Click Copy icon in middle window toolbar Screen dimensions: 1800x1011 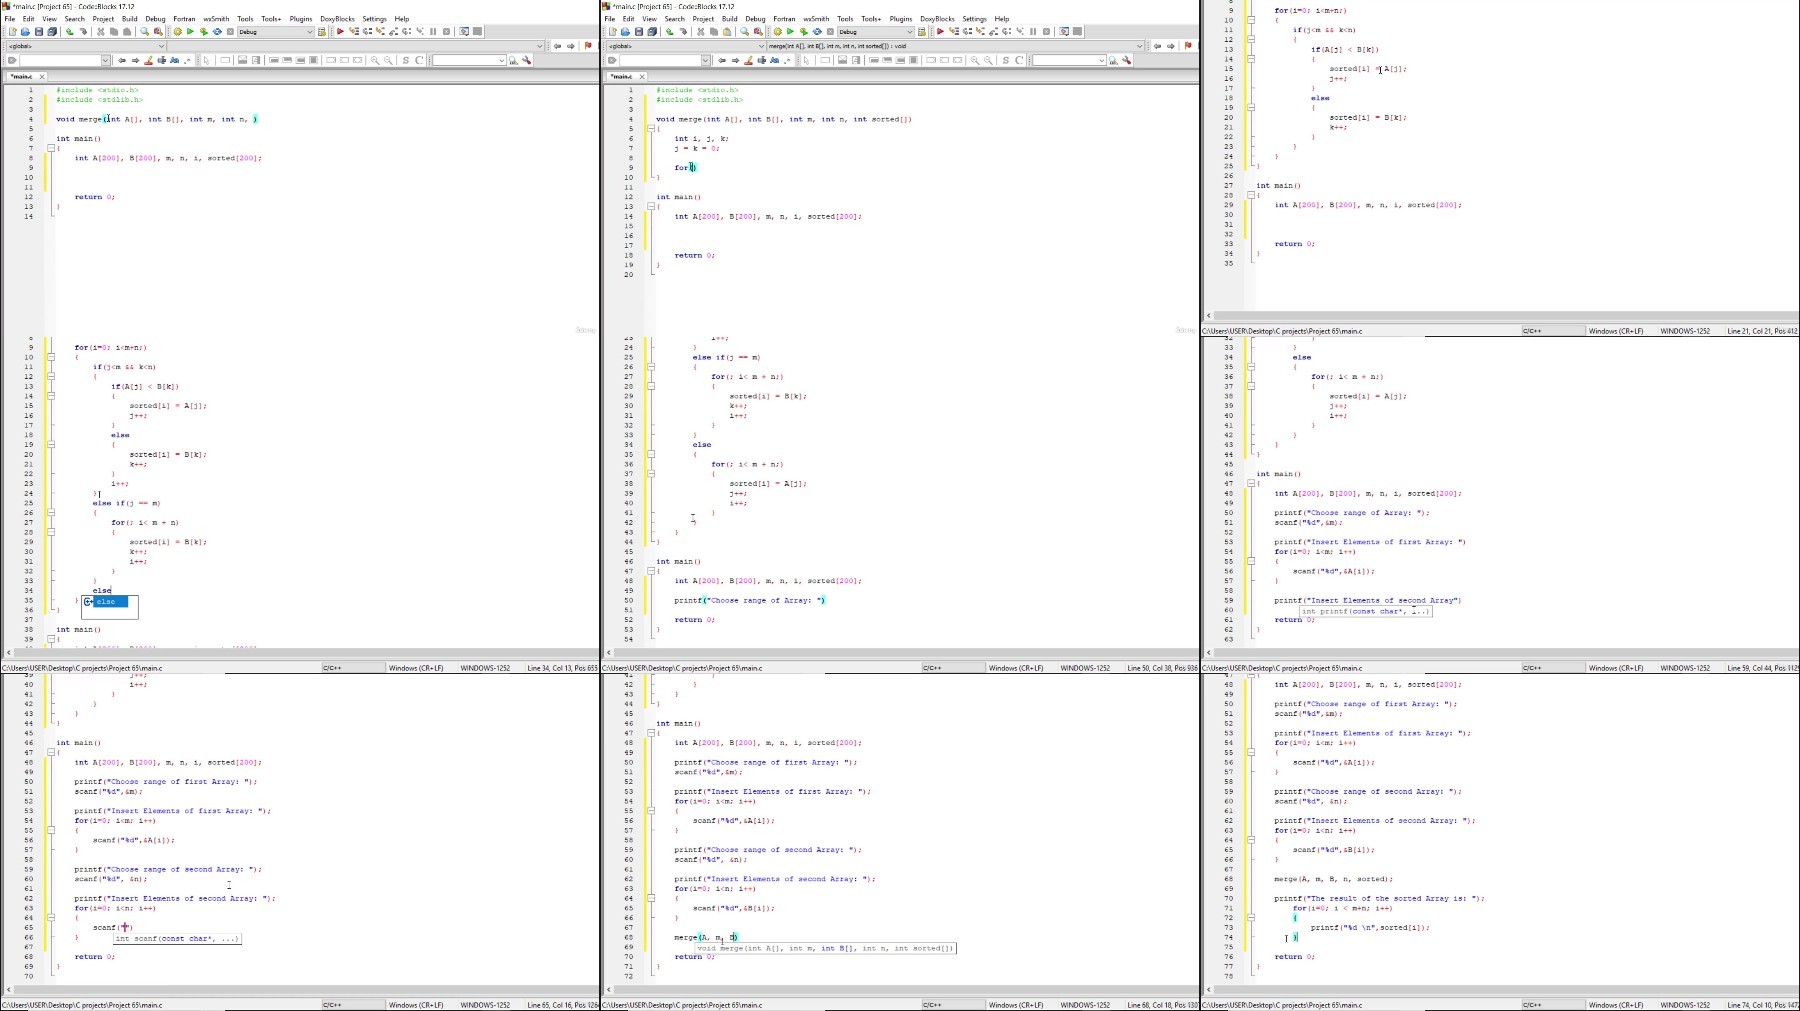pos(714,31)
